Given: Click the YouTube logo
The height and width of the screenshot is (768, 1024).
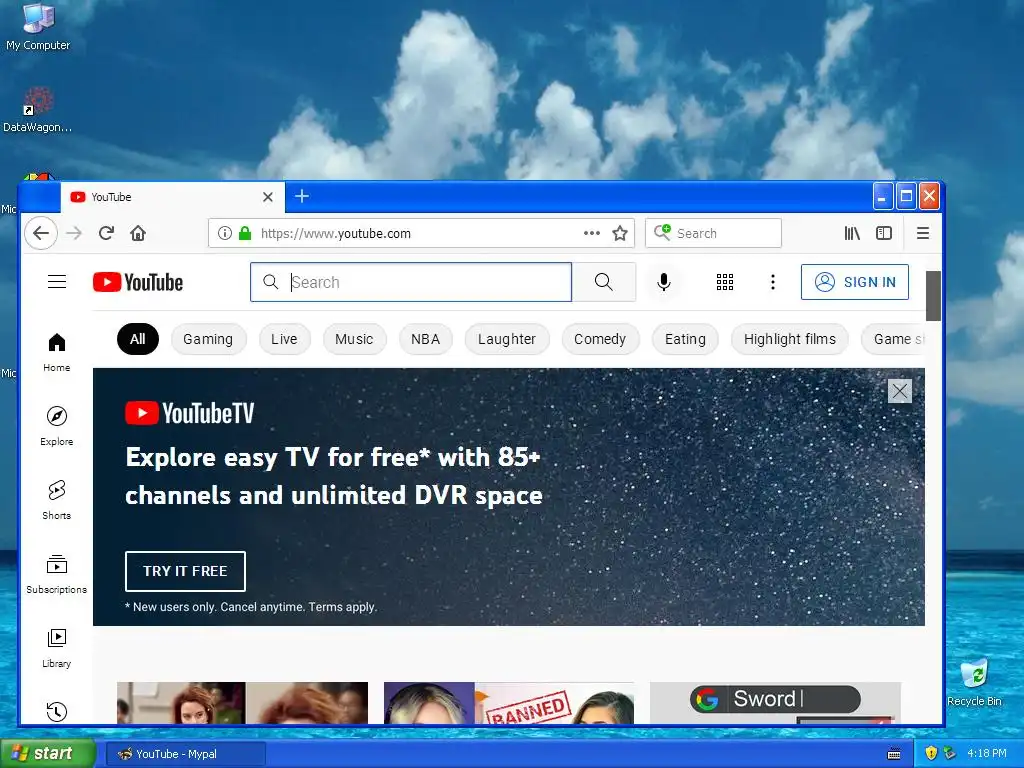Looking at the screenshot, I should [138, 282].
